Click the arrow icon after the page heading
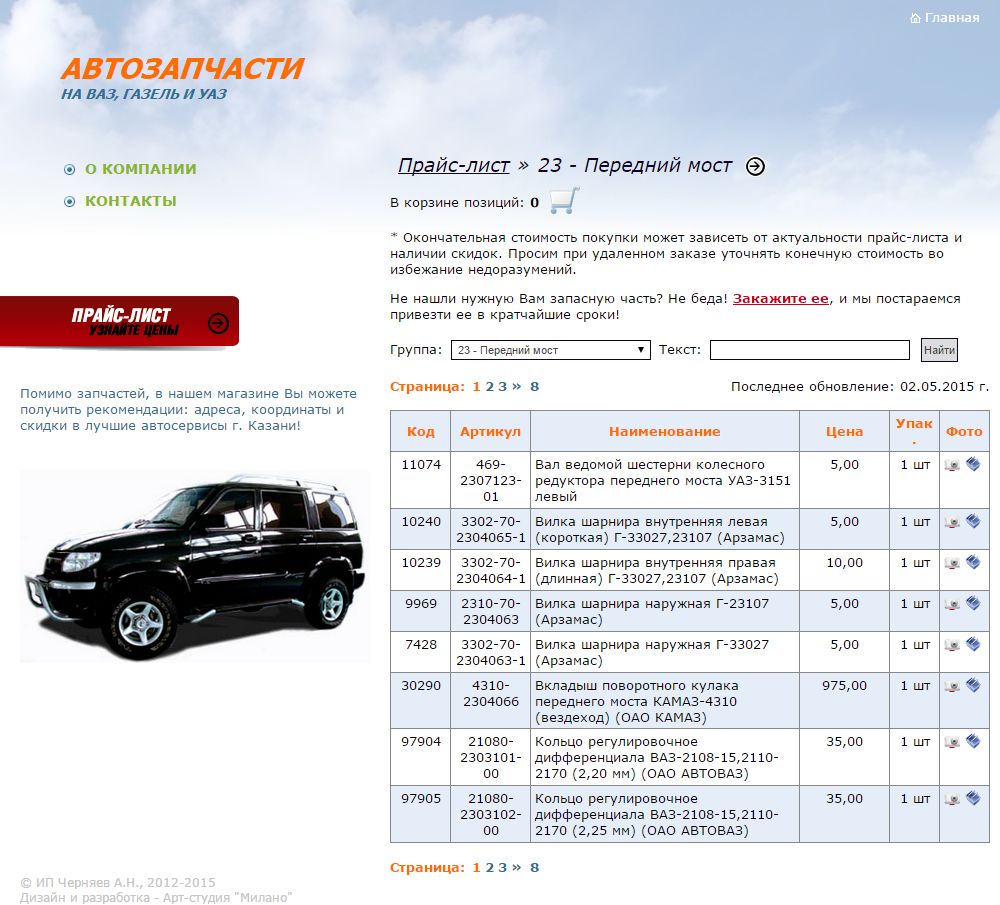 point(756,166)
